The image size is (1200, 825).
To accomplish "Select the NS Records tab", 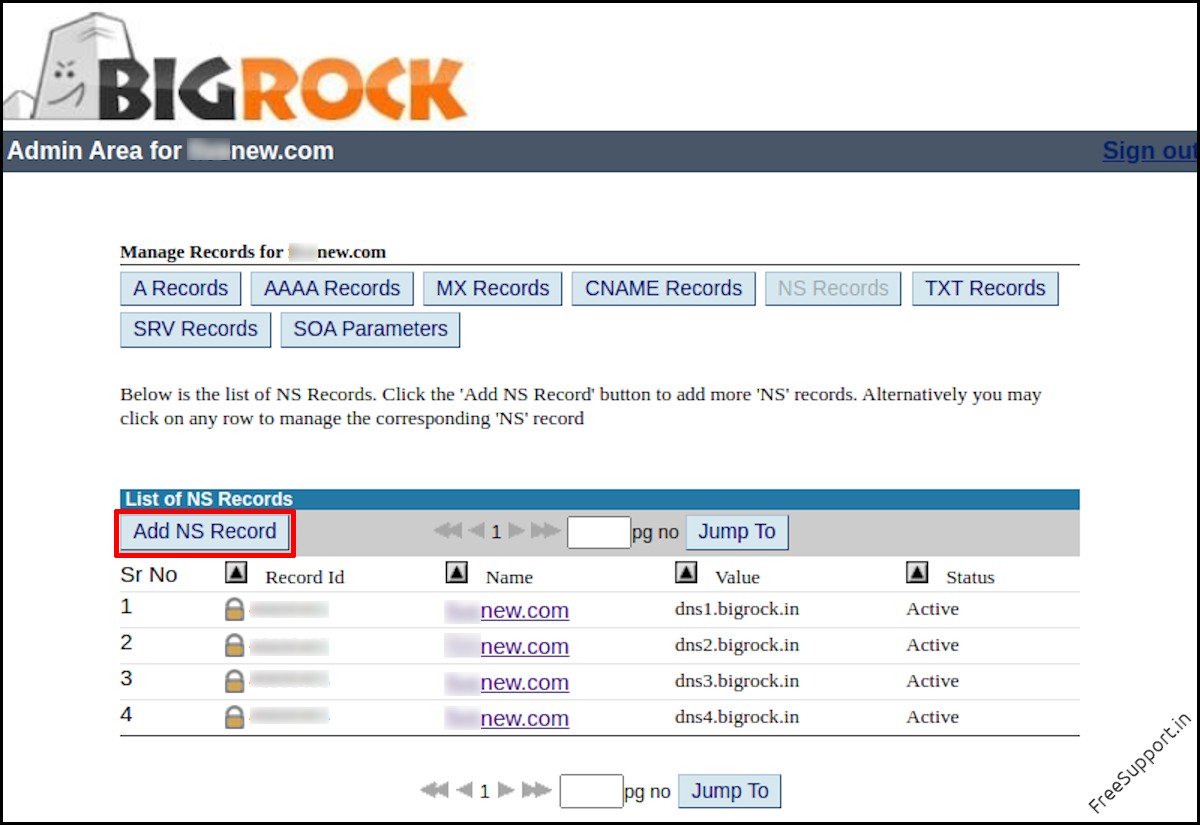I will click(833, 289).
